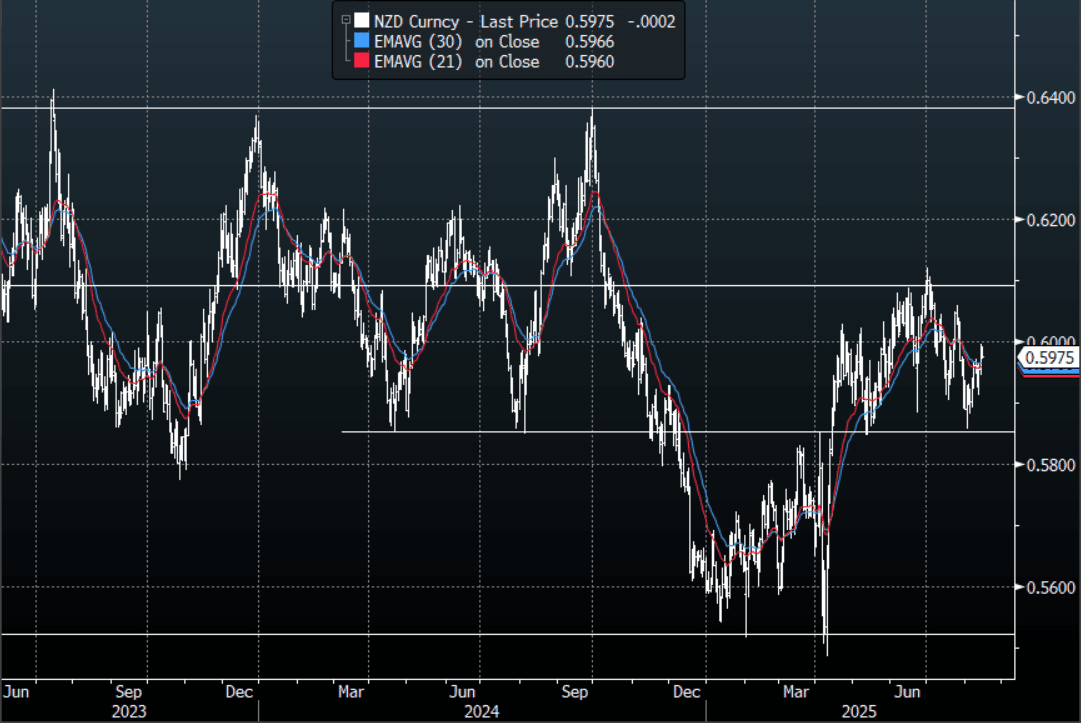Click the blue EMAVG (30) swatch
Screen dimensions: 1081x723
[361, 41]
